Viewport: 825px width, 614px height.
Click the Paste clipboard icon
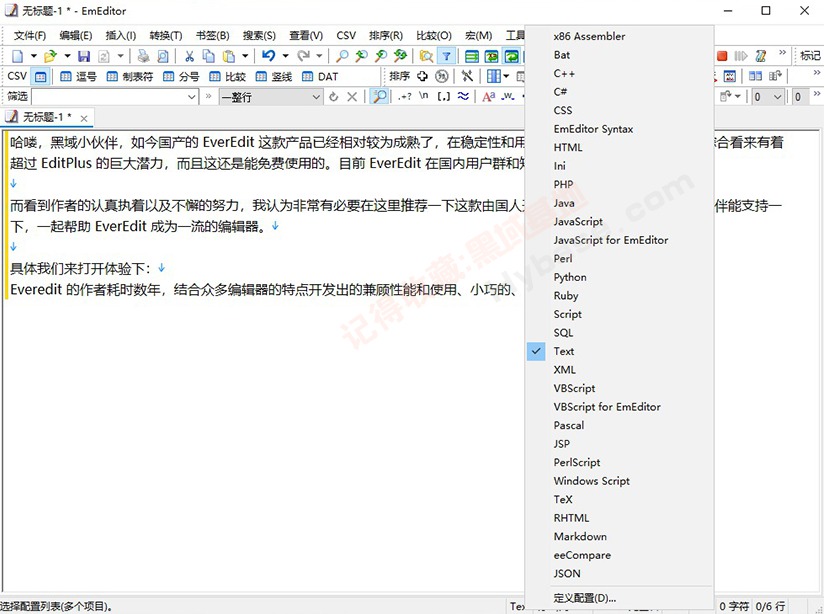click(229, 56)
